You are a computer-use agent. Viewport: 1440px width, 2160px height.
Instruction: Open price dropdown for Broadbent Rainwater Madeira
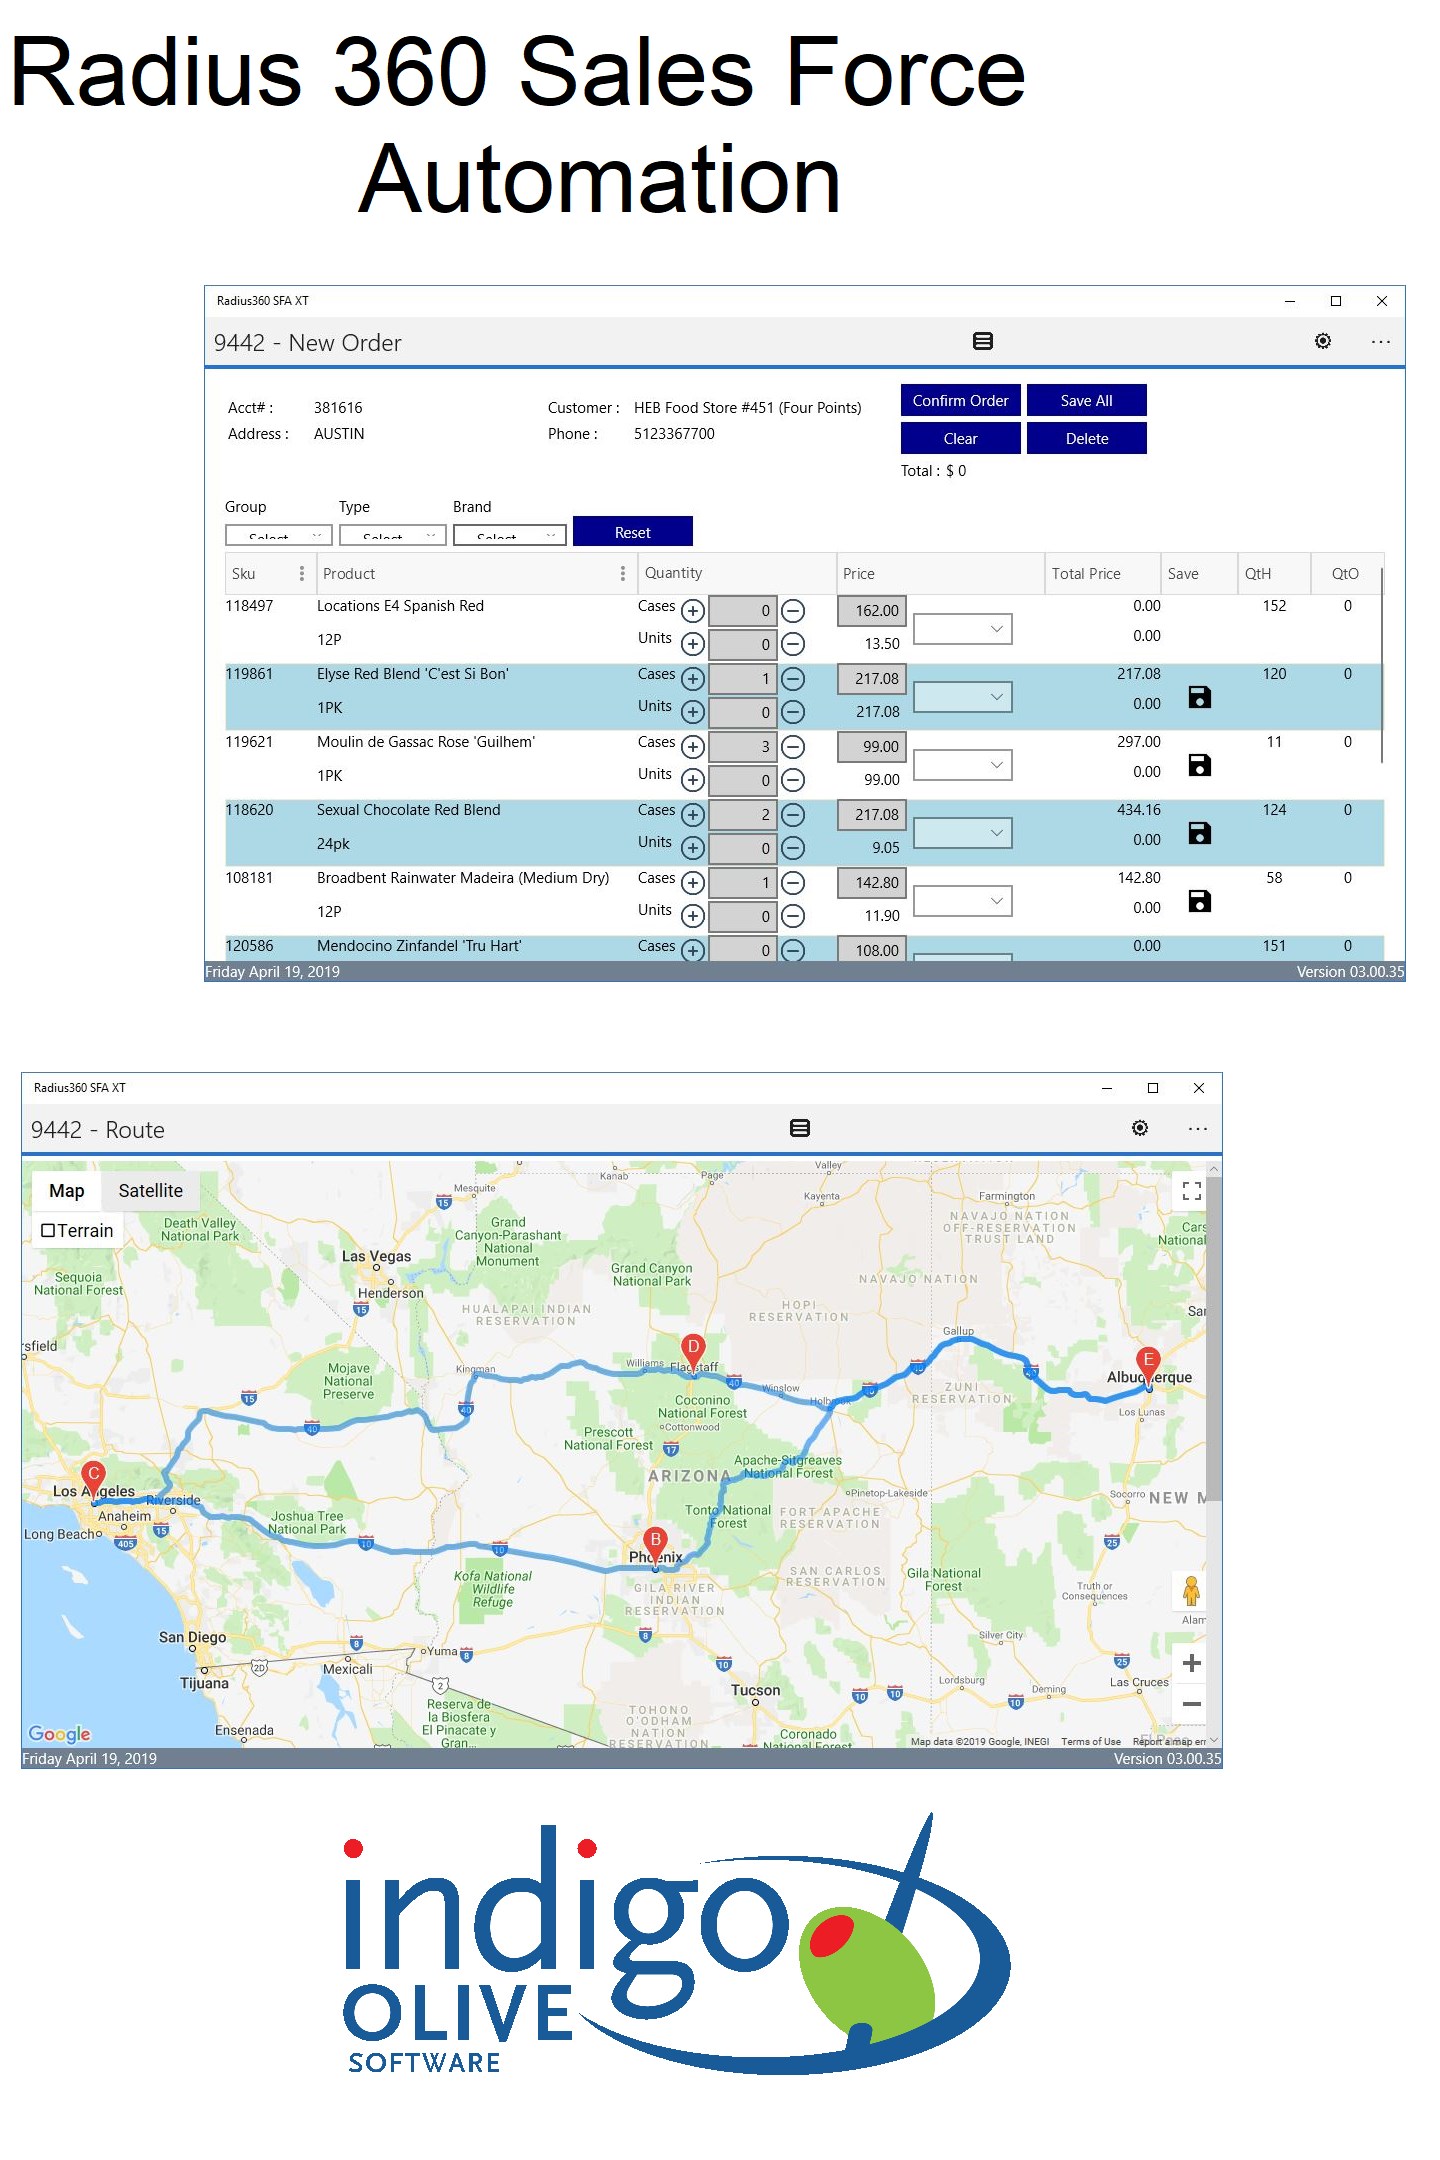point(963,901)
